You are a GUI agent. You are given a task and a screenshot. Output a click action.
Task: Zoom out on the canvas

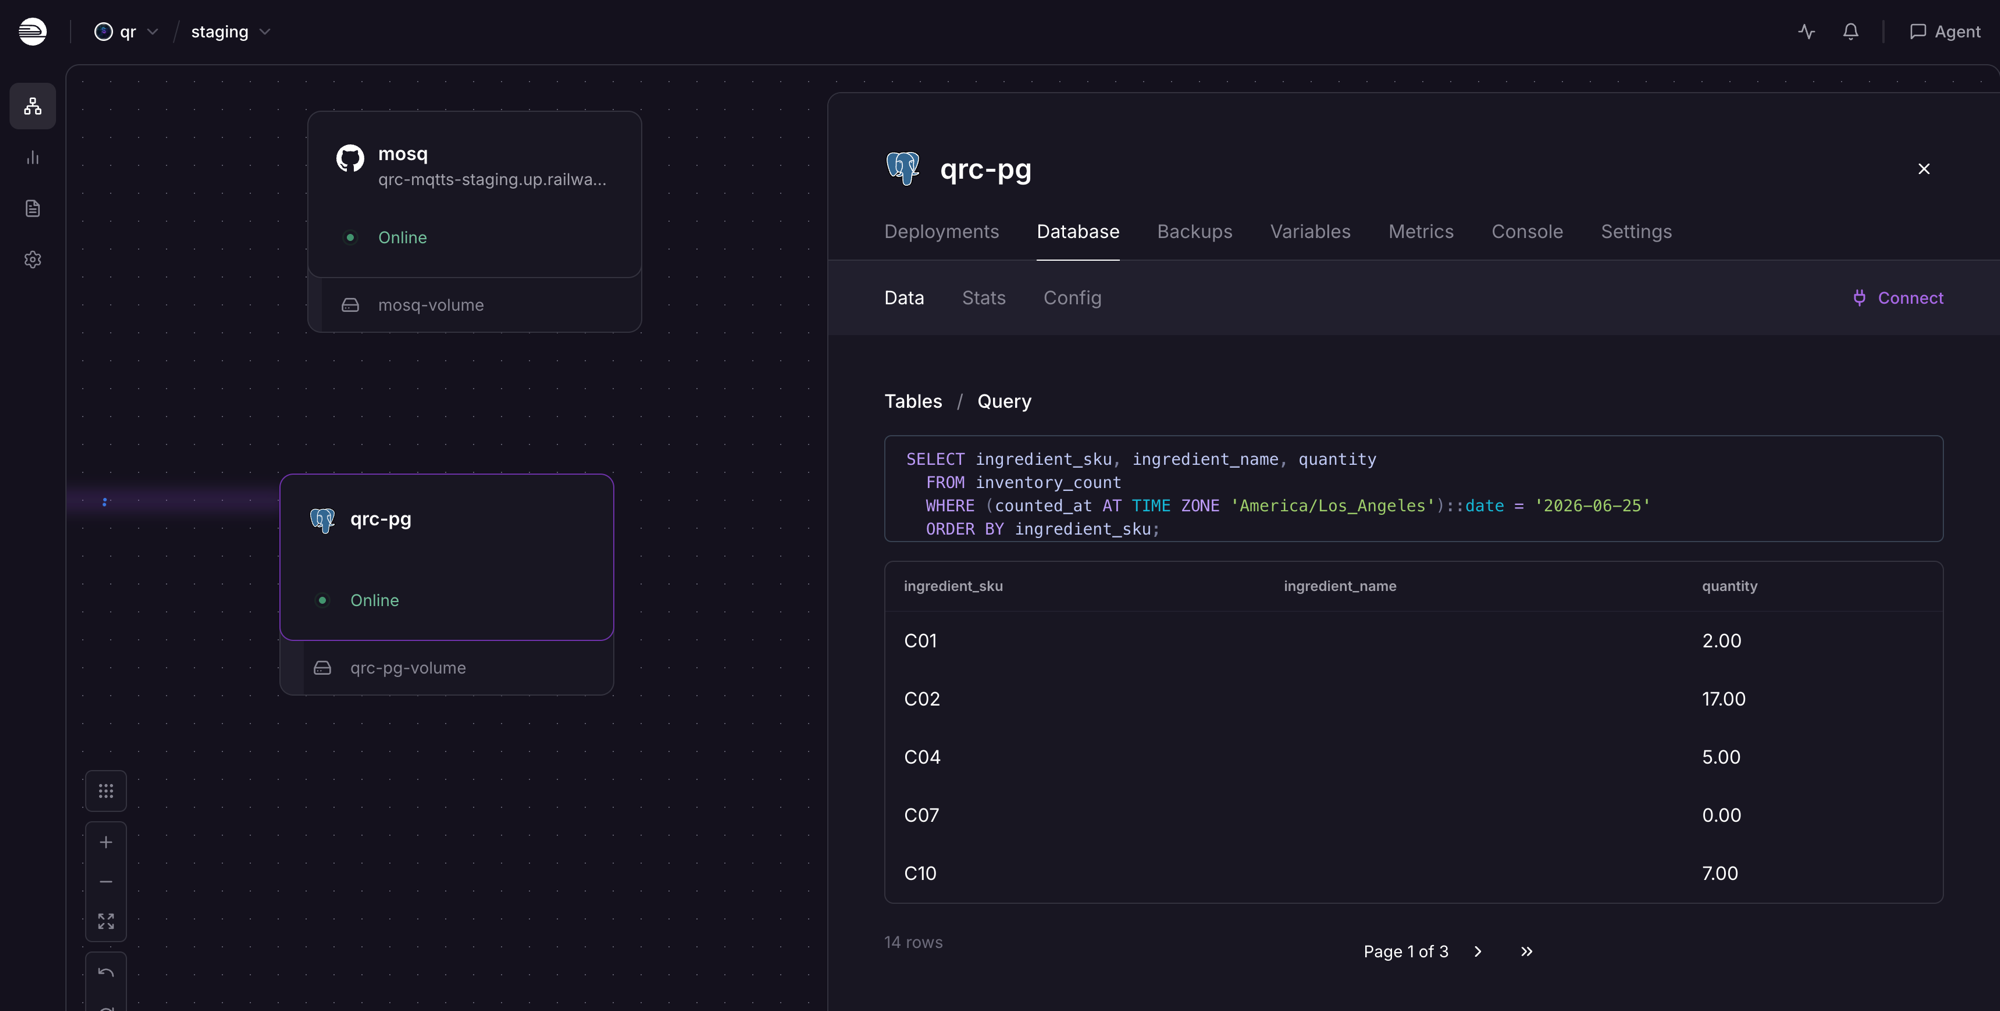coord(106,882)
